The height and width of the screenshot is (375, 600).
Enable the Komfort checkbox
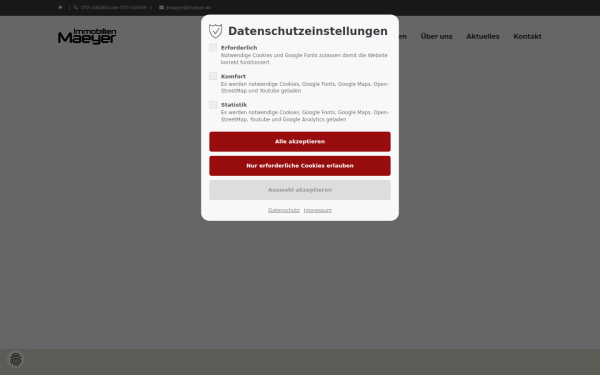(213, 76)
